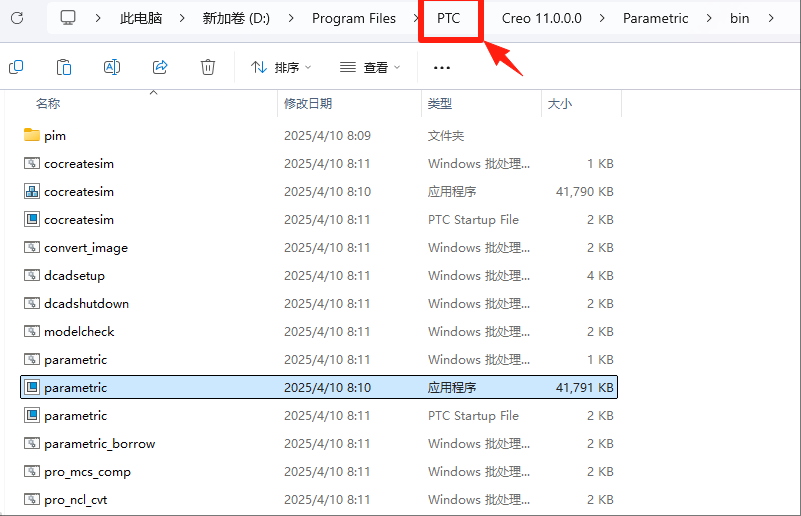Click the 4 KB size of dcadsetup

(x=600, y=275)
